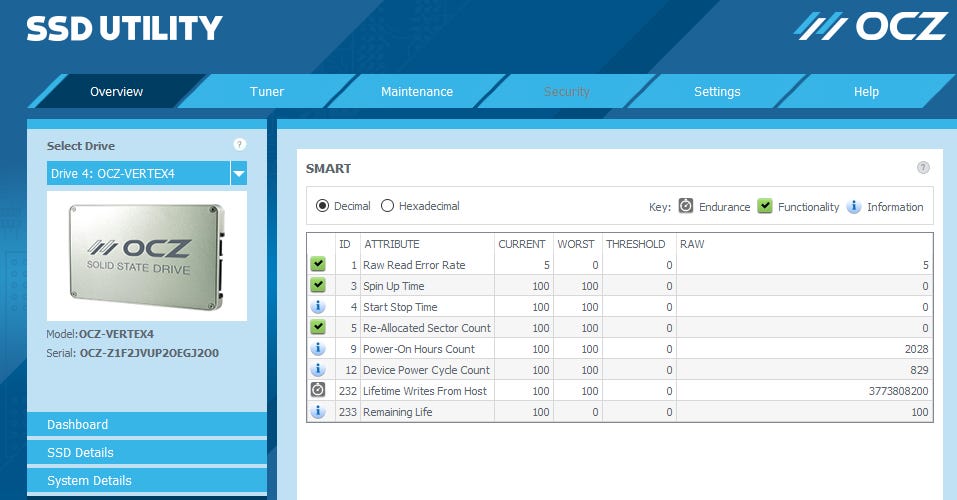This screenshot has width=957, height=500.
Task: Switch to the Maintenance tab
Action: [x=416, y=92]
